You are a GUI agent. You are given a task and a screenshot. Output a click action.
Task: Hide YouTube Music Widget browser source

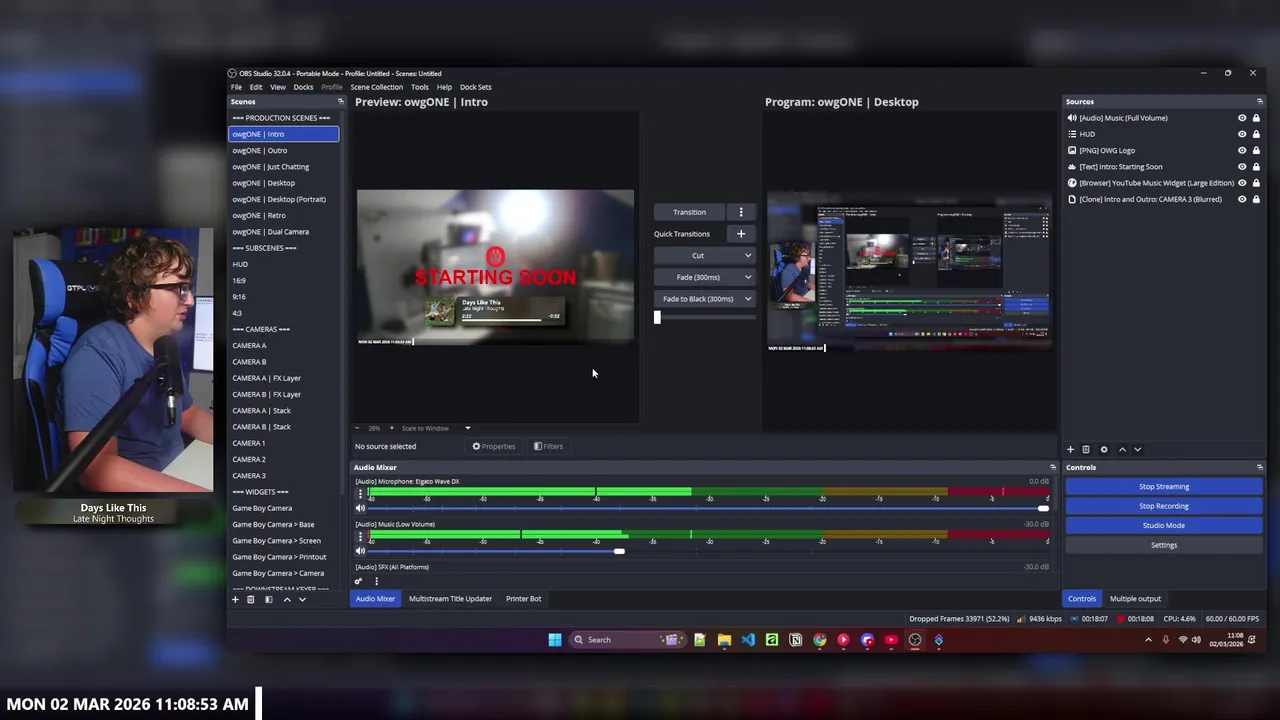(1242, 183)
